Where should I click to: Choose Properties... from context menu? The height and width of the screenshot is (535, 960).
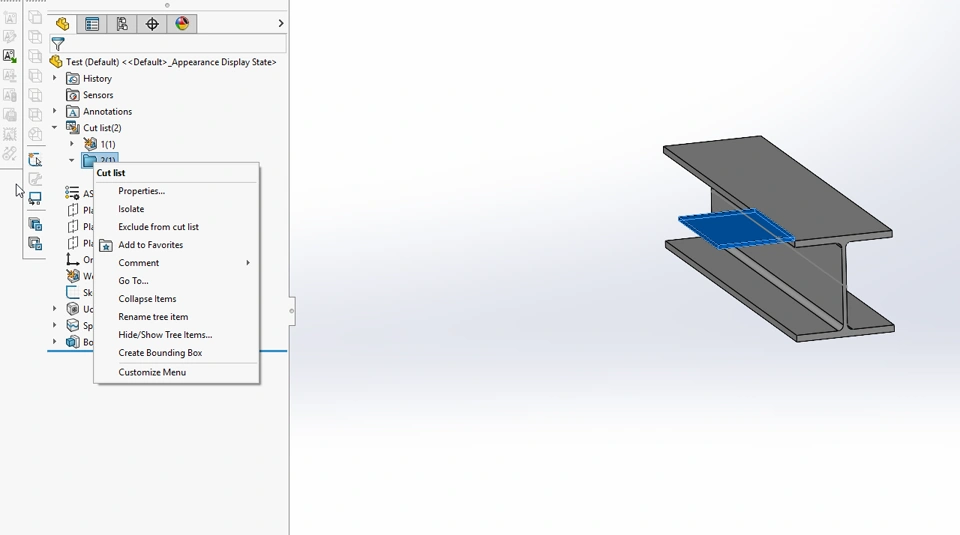(x=141, y=191)
